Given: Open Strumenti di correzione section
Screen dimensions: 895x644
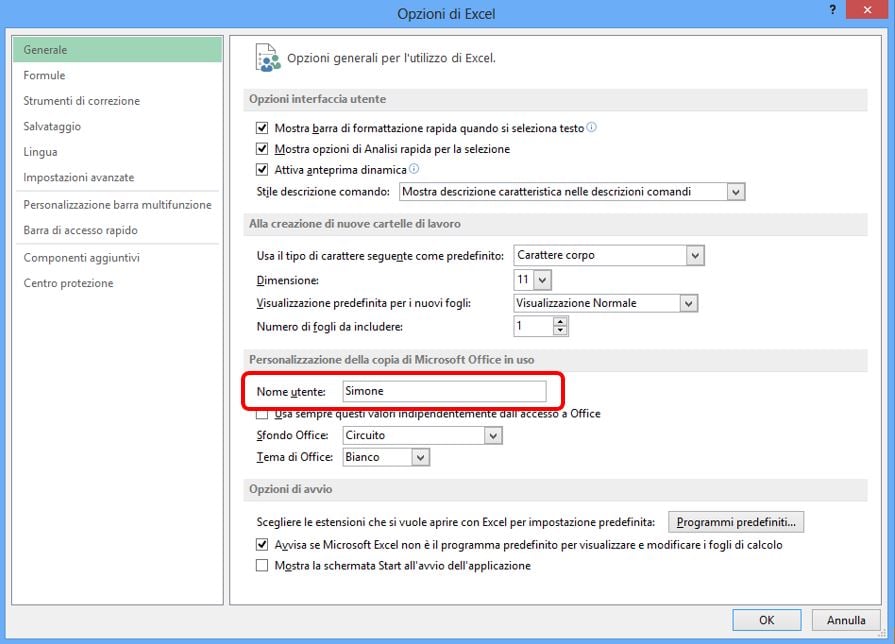Looking at the screenshot, I should coord(118,101).
